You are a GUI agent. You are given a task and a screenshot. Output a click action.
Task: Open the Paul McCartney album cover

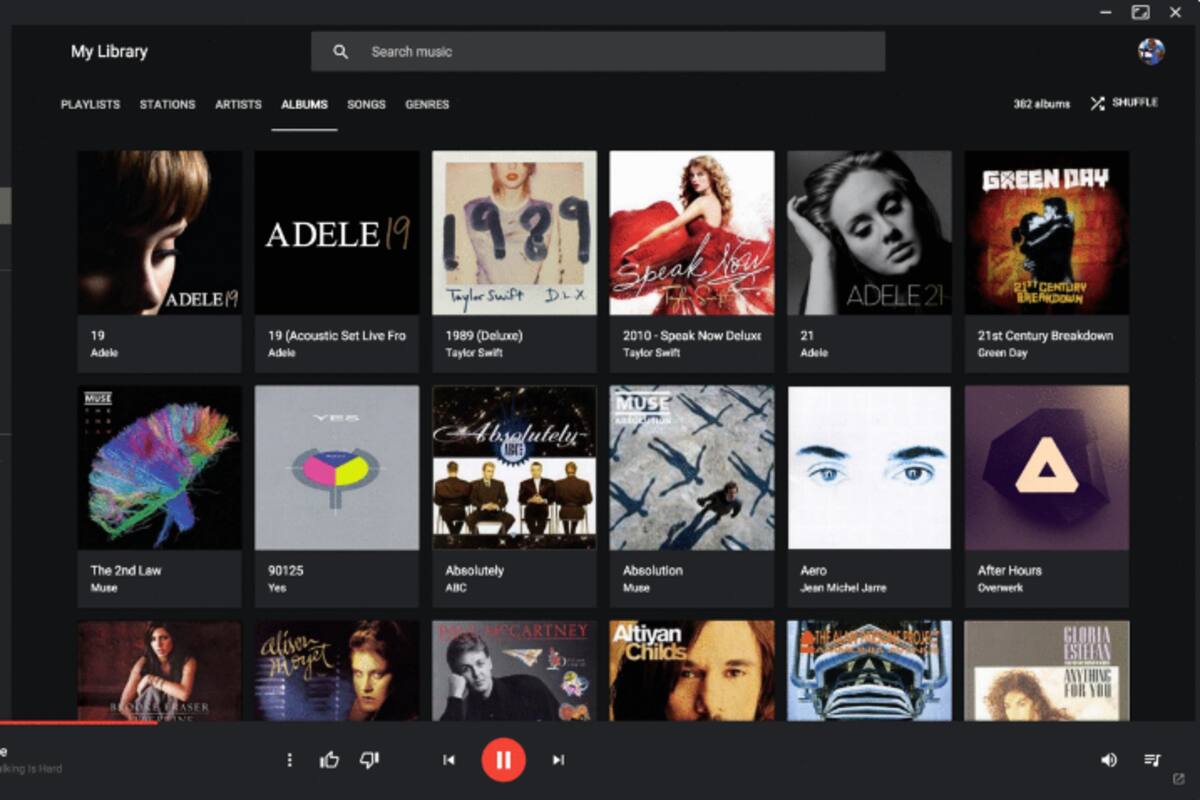point(514,670)
